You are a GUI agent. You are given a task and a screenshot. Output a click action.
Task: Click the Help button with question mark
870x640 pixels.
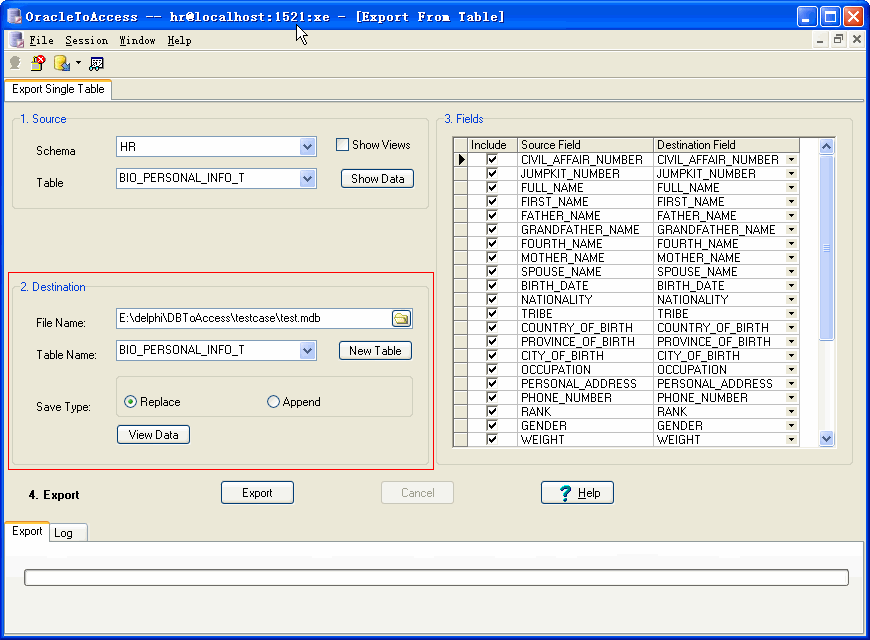coord(577,493)
